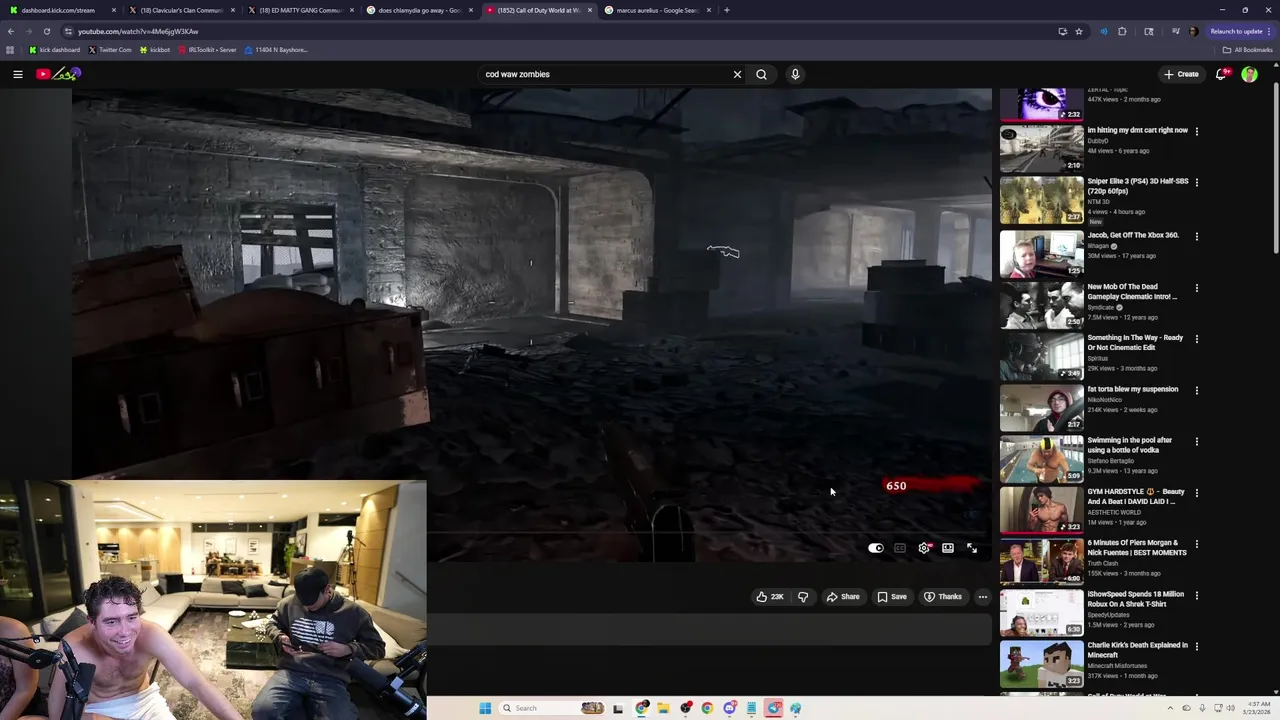Open 'Jacob, Get Off The Xbox 360' thumbnail
Image resolution: width=1280 pixels, height=720 pixels.
[x=1042, y=253]
